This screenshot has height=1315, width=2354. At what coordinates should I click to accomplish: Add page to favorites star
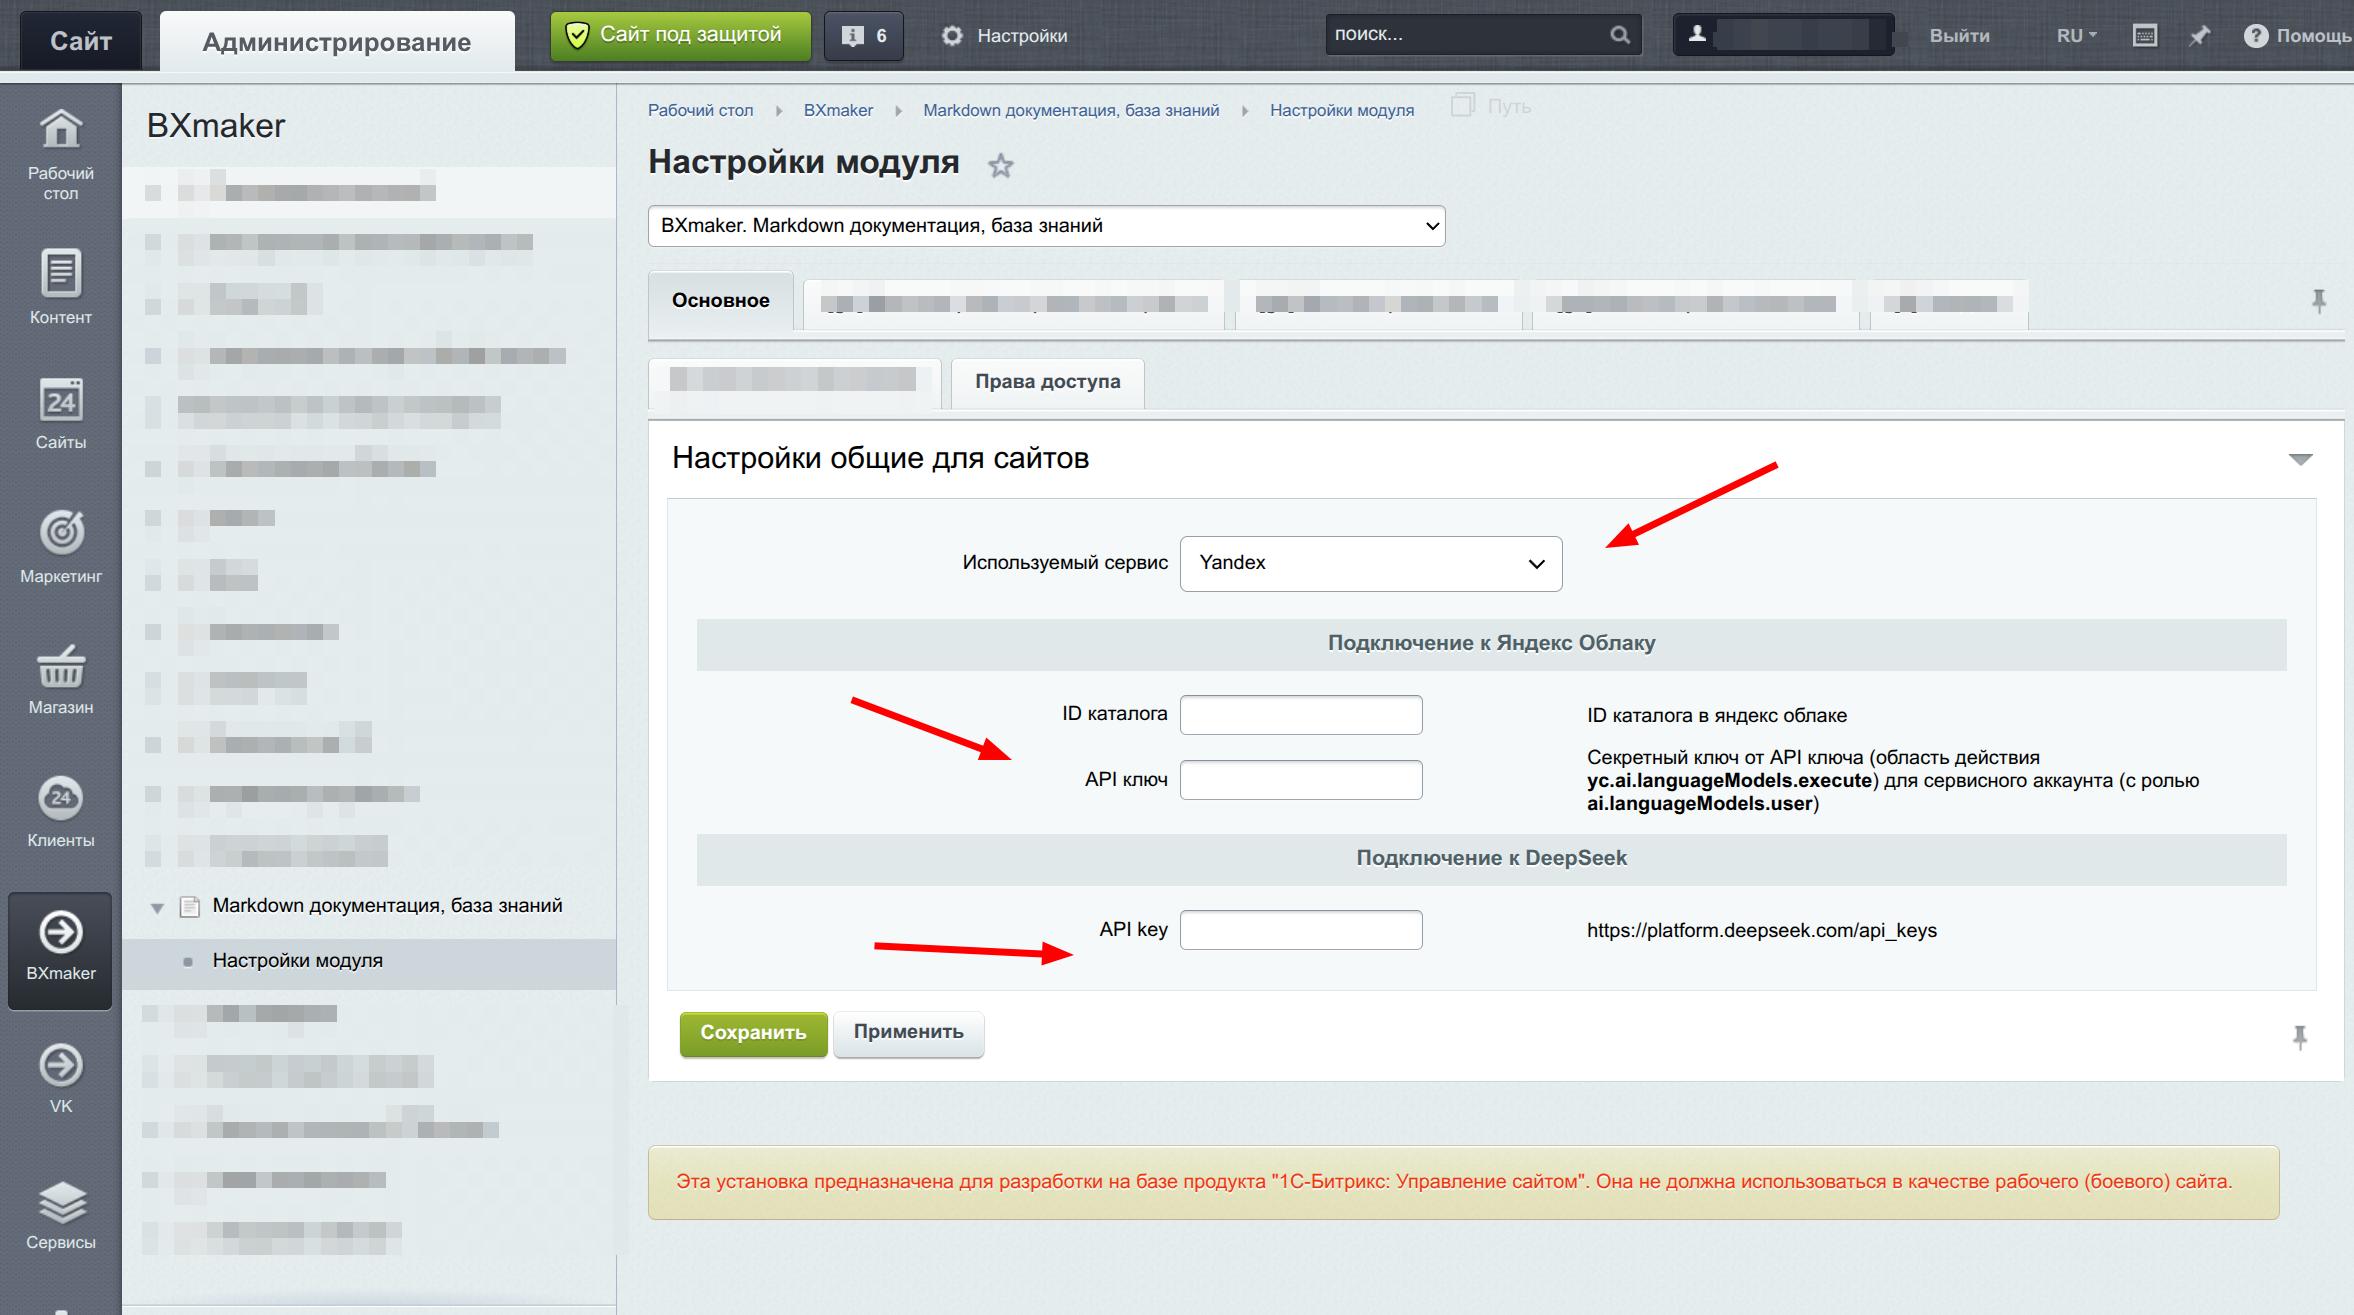[x=1000, y=166]
